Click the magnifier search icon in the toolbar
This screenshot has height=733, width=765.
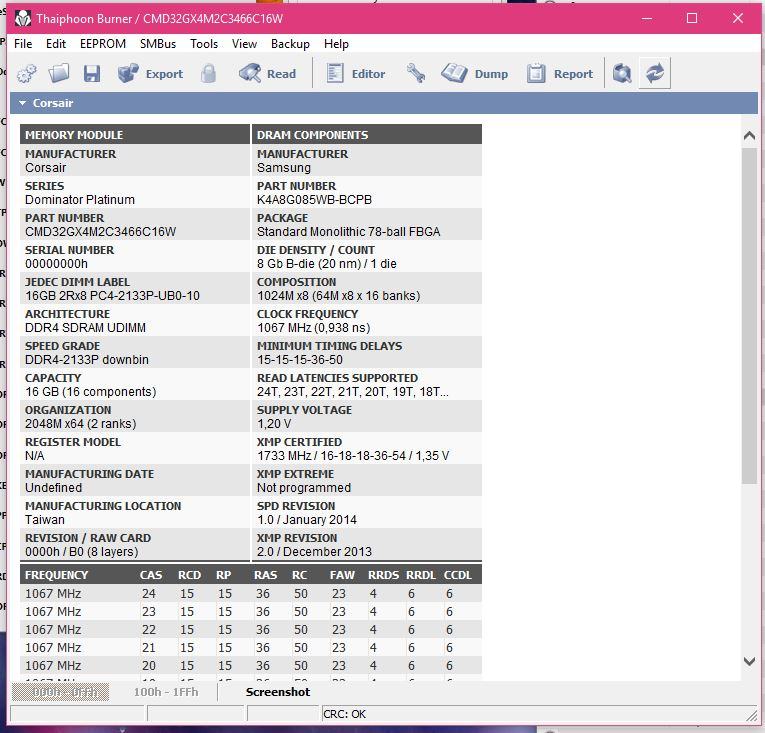(622, 74)
